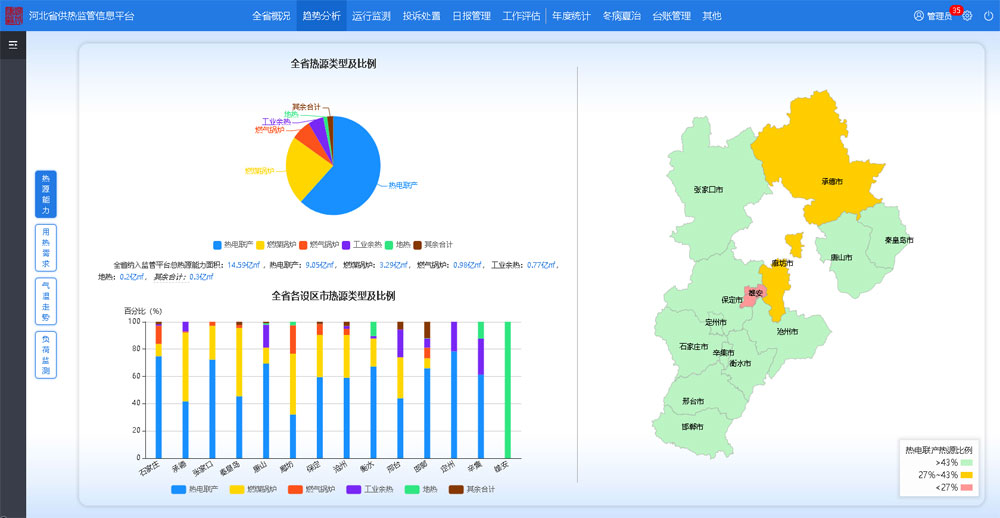
Task: Click the red platform logo seal
Action: pos(13,16)
